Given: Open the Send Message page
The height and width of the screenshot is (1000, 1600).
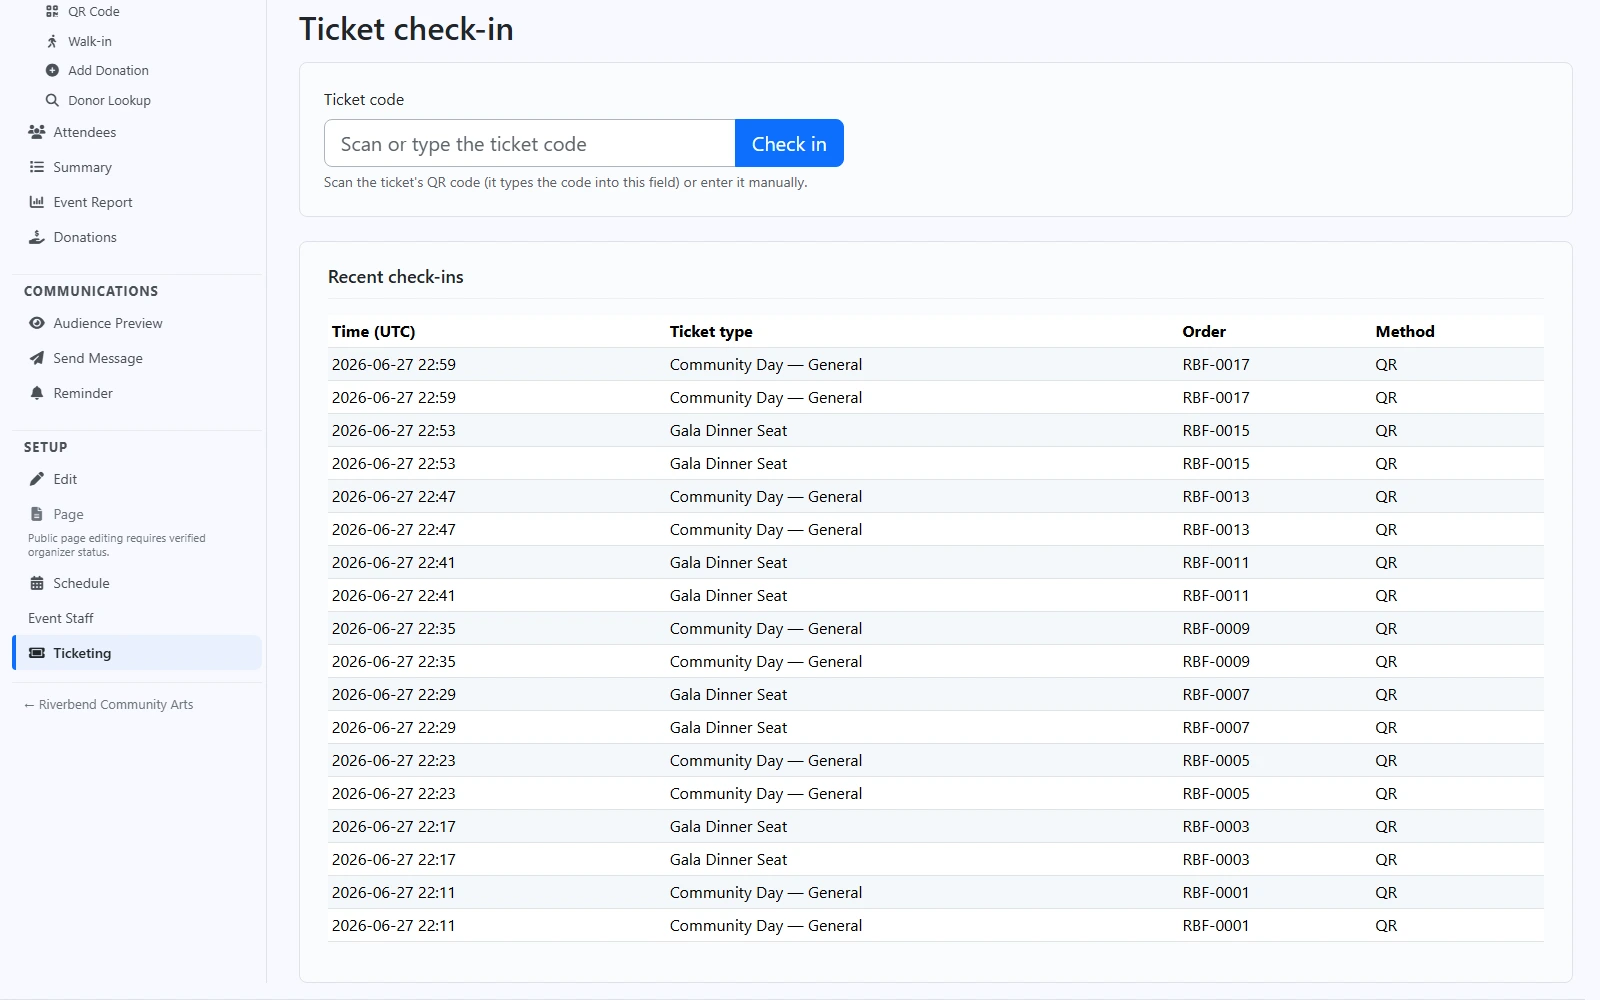Looking at the screenshot, I should pyautogui.click(x=97, y=358).
